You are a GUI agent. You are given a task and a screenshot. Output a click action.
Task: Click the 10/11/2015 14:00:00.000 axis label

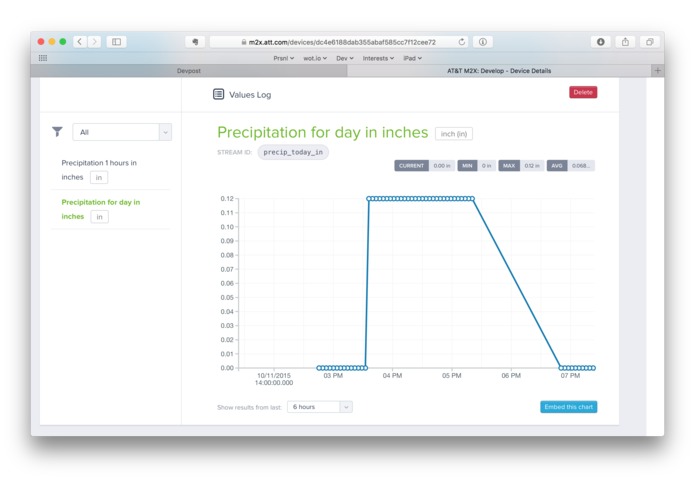click(x=274, y=379)
